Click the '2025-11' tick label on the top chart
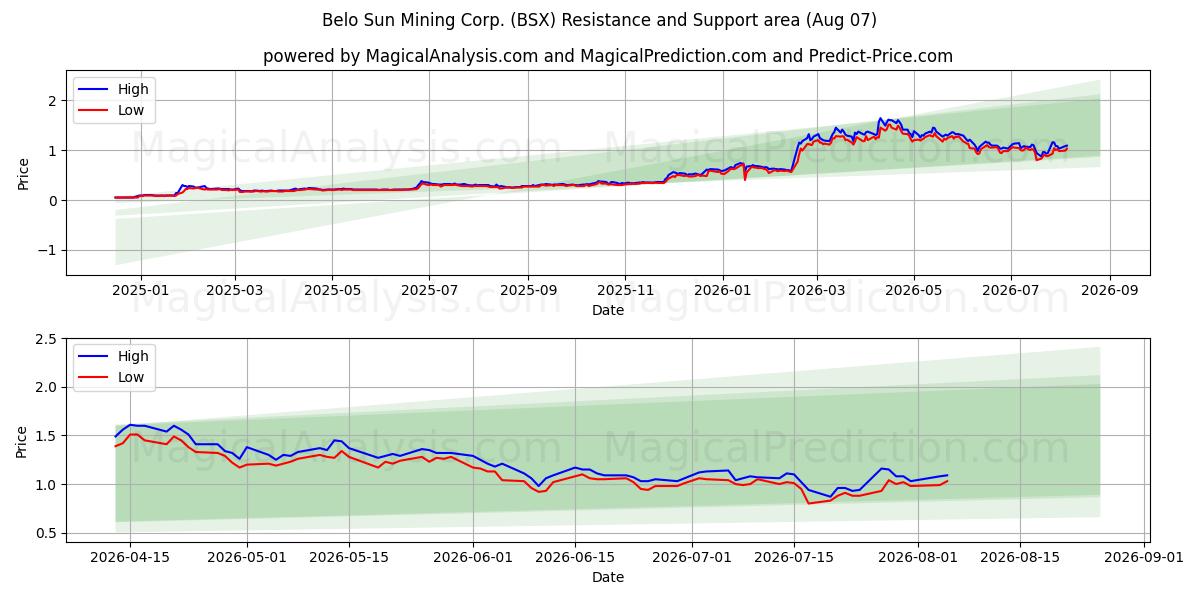Viewport: 1200px width, 600px height. (625, 290)
